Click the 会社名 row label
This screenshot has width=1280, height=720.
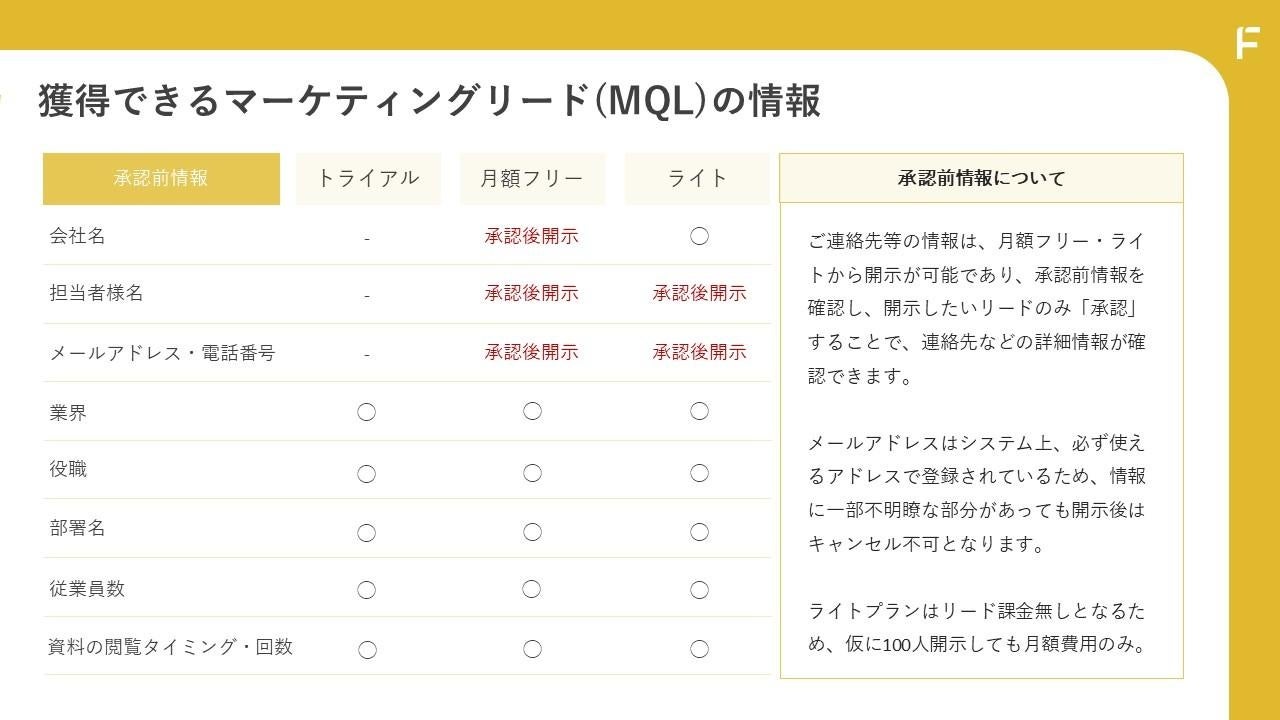pyautogui.click(x=77, y=237)
